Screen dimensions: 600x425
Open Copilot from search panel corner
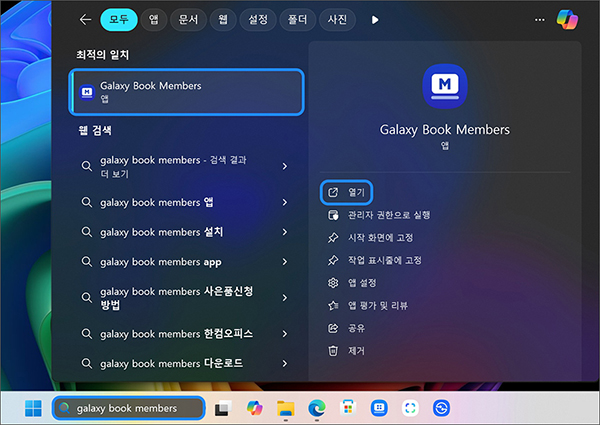point(567,20)
